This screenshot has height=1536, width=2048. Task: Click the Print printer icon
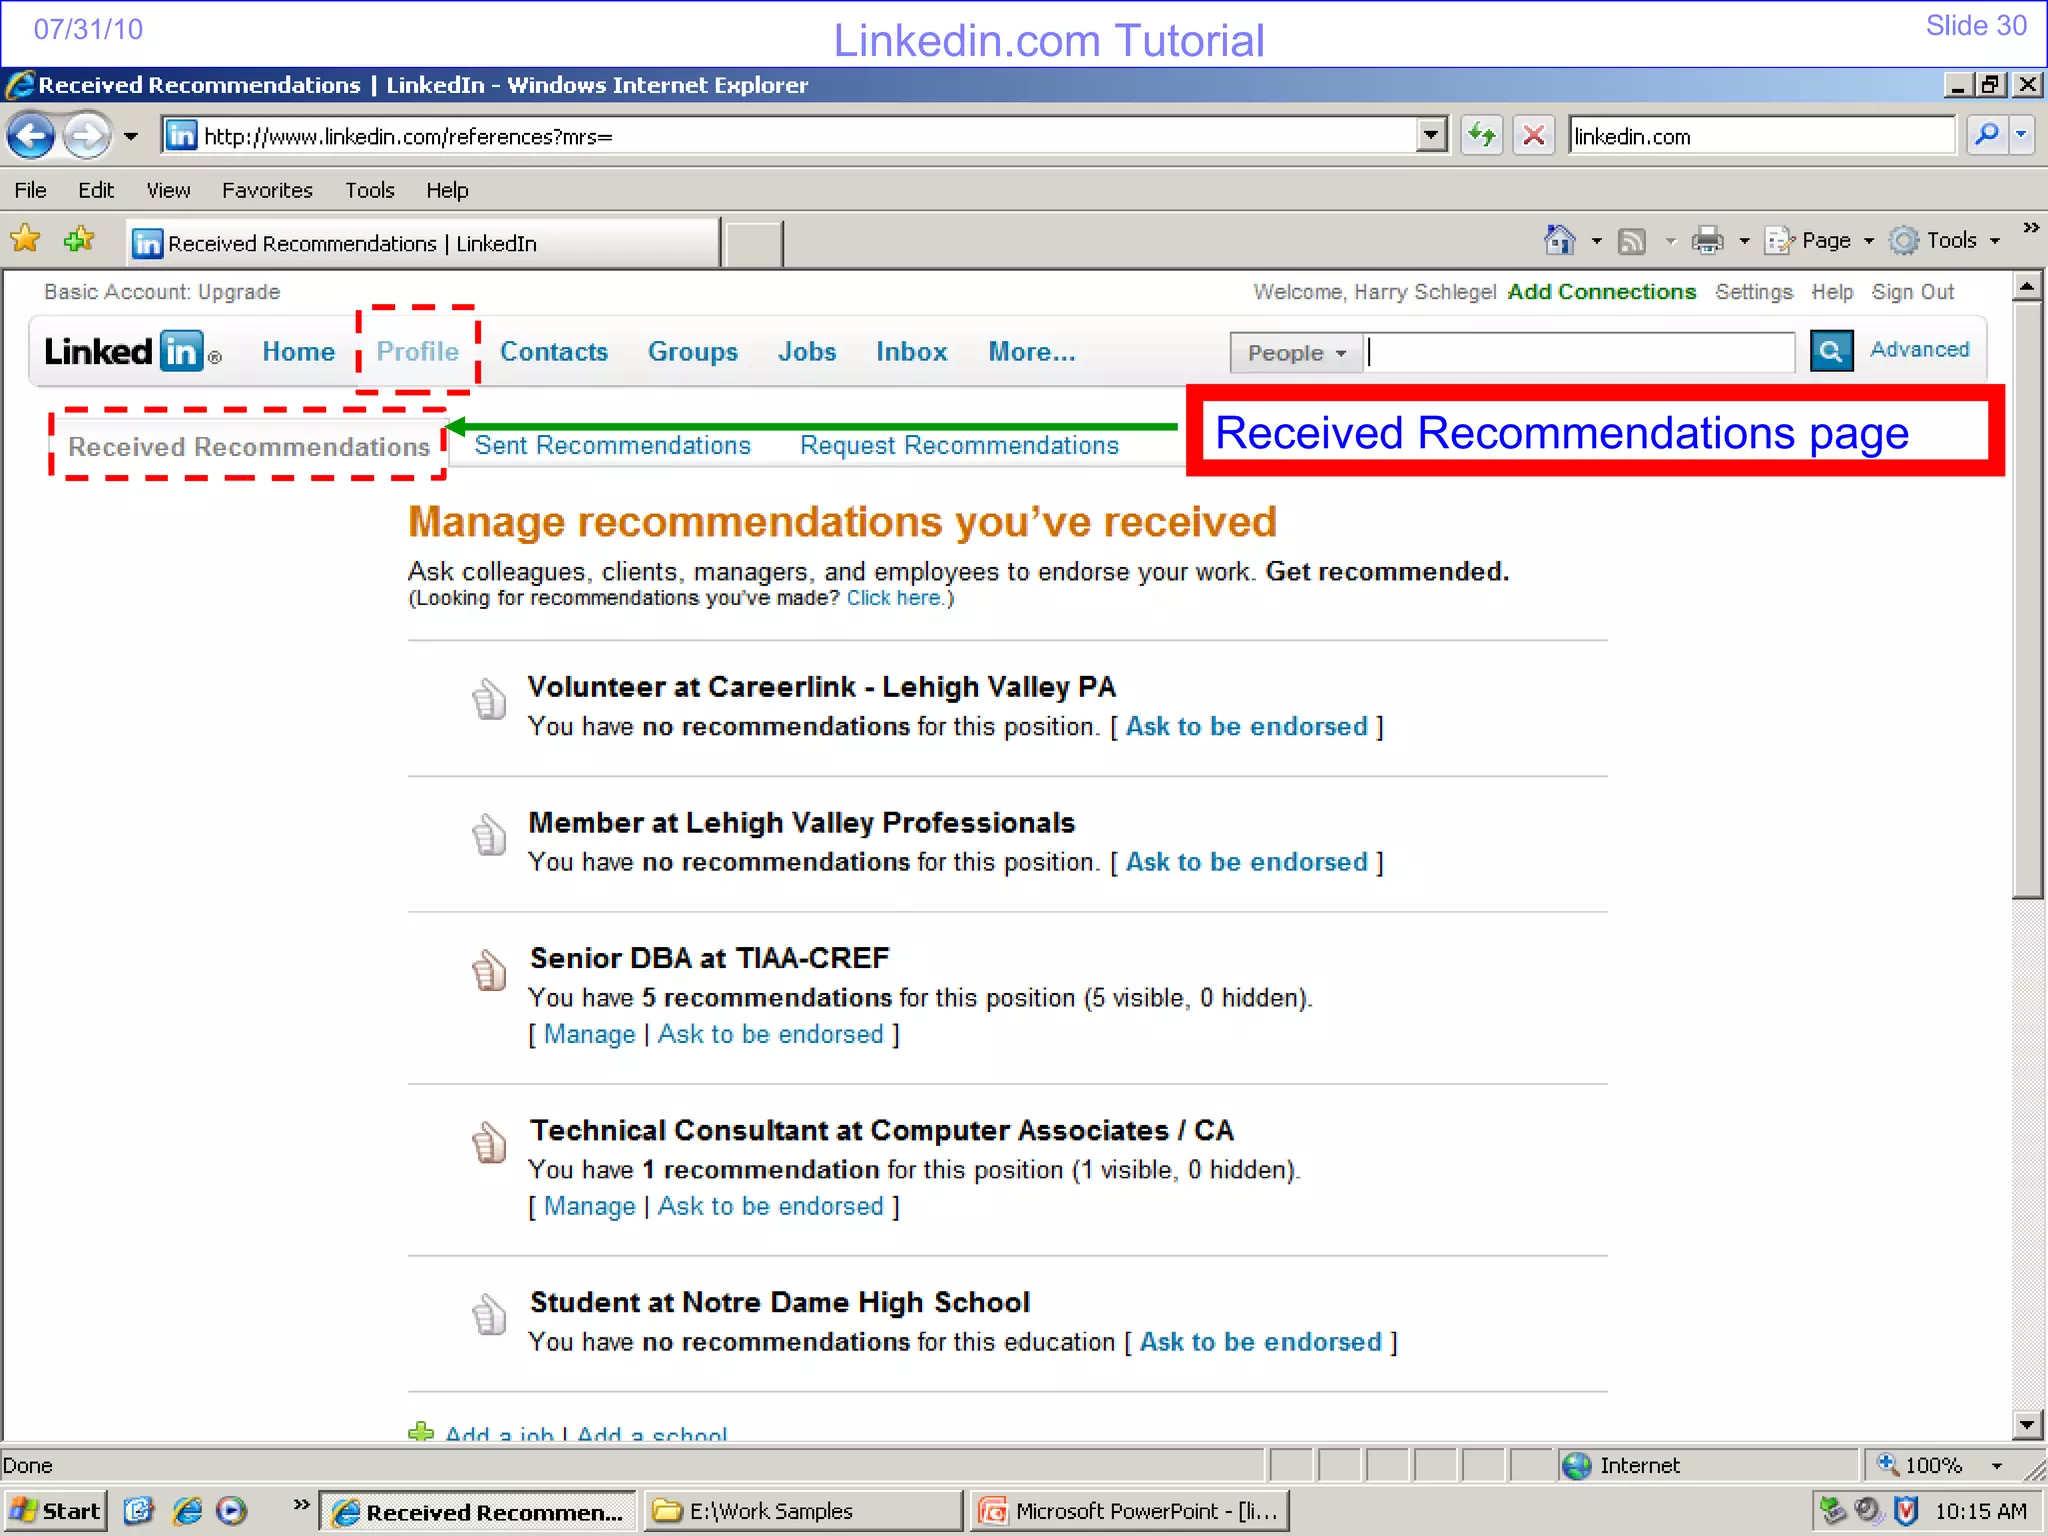click(x=1707, y=241)
